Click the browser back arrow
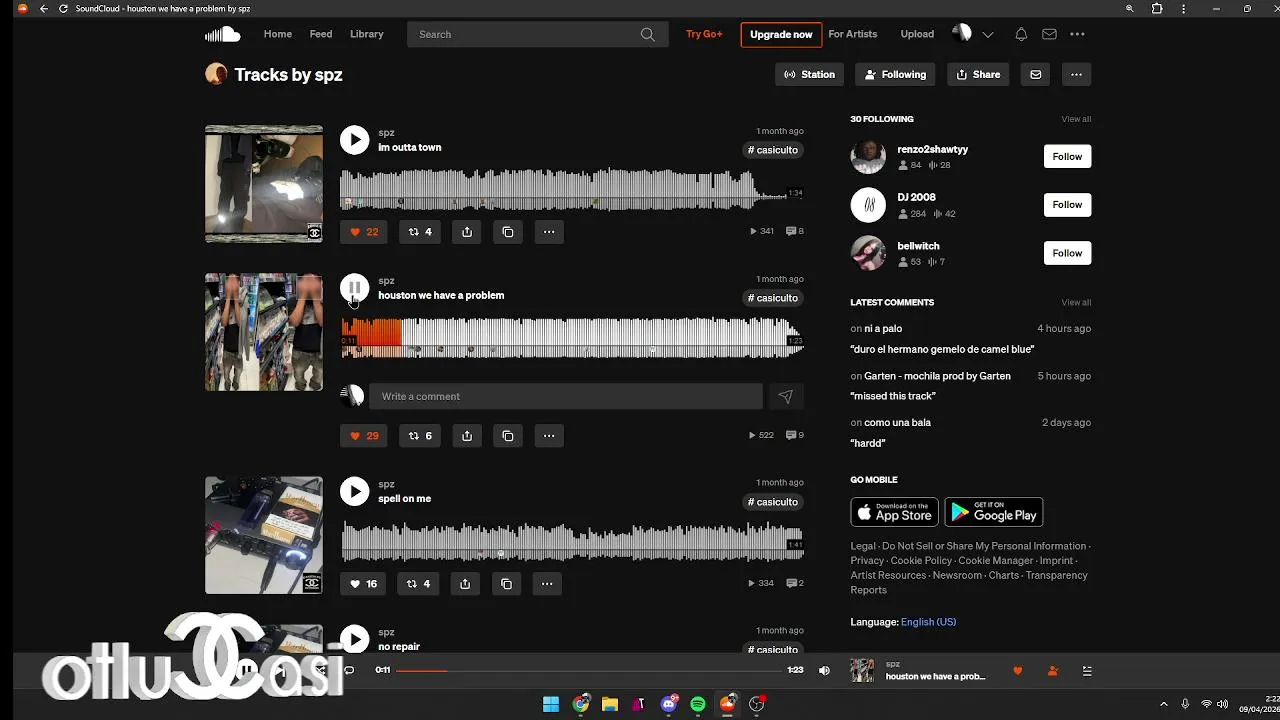The height and width of the screenshot is (720, 1280). point(43,9)
